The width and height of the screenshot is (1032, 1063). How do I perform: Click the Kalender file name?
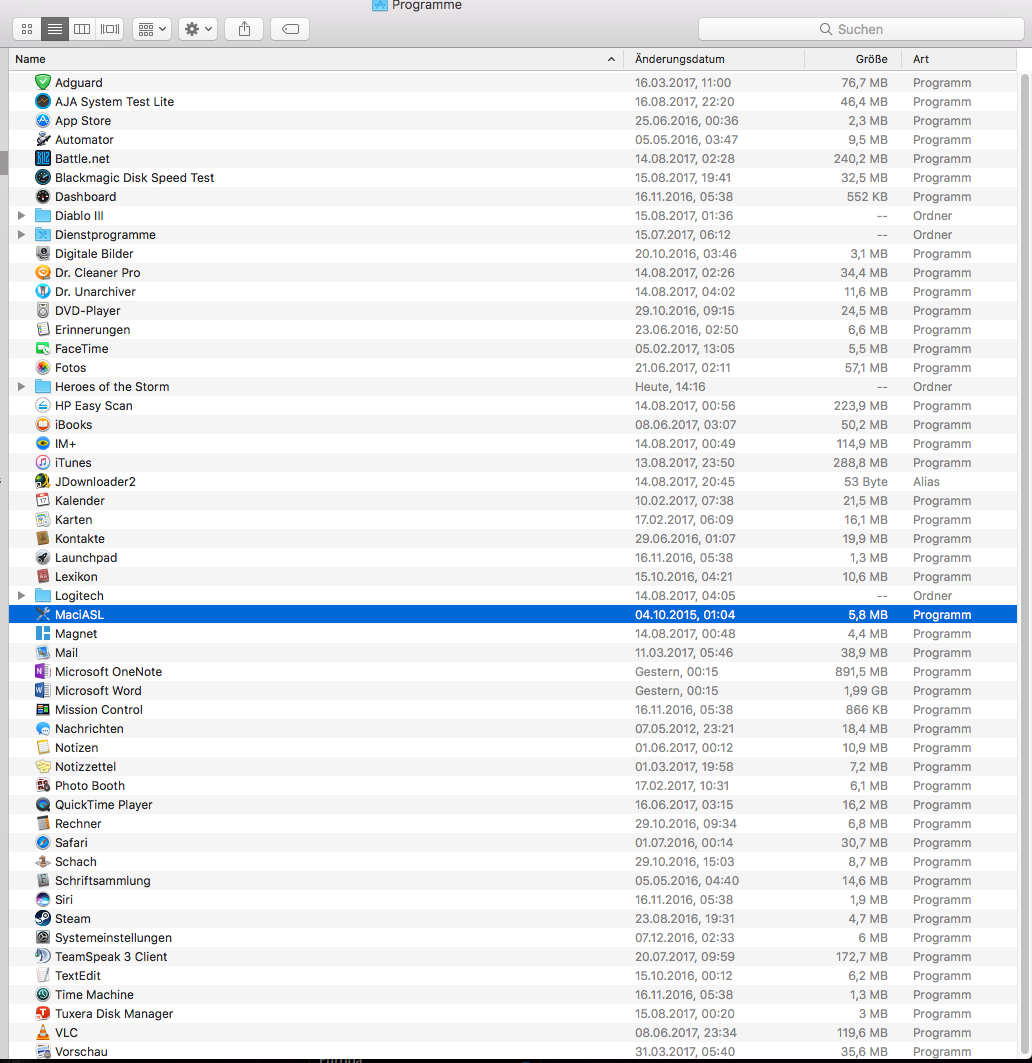tap(79, 500)
